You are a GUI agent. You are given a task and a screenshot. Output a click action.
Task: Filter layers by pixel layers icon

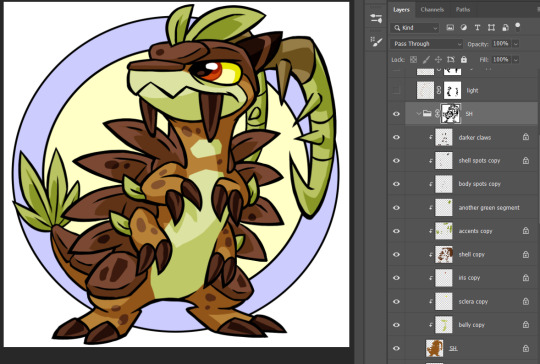(450, 28)
